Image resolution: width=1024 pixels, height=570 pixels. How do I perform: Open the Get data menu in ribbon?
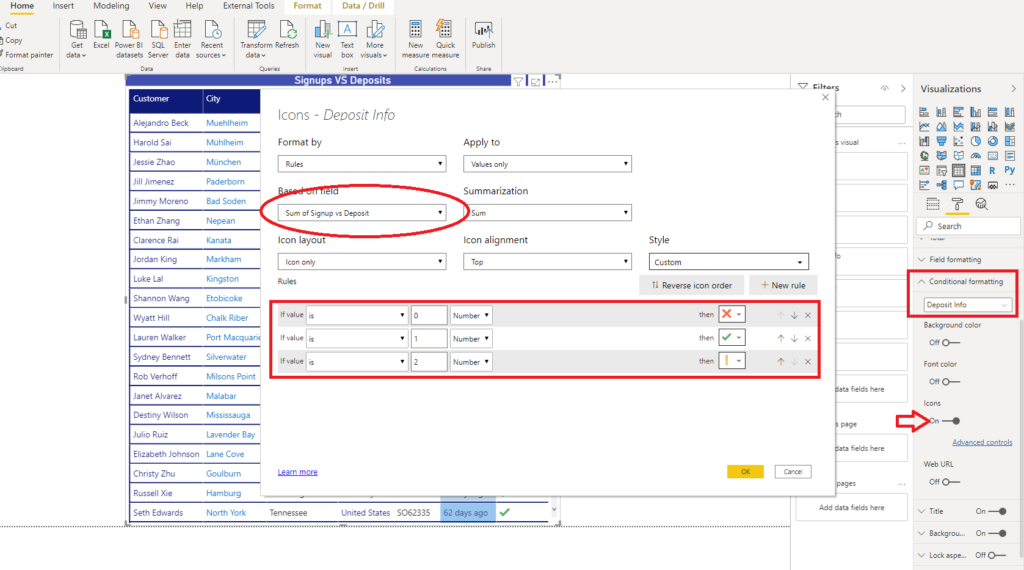tap(77, 39)
